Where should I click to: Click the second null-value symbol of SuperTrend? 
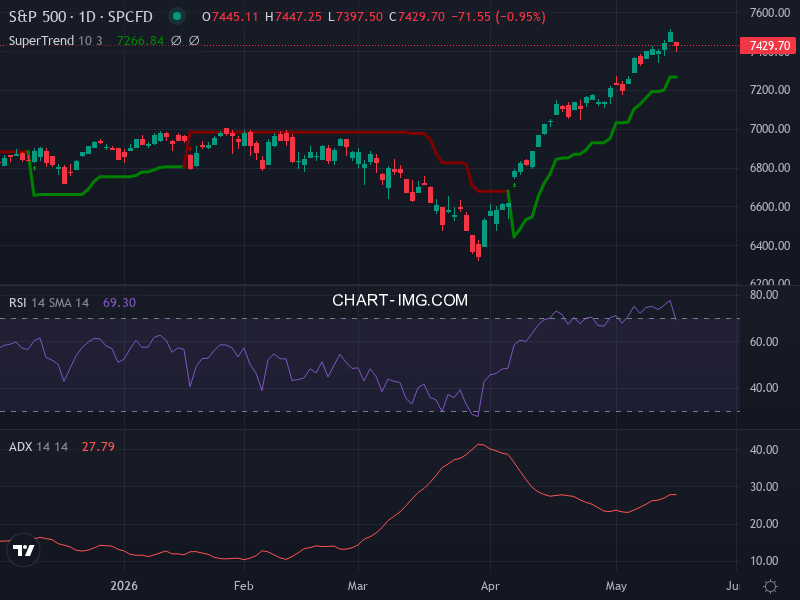tap(194, 40)
